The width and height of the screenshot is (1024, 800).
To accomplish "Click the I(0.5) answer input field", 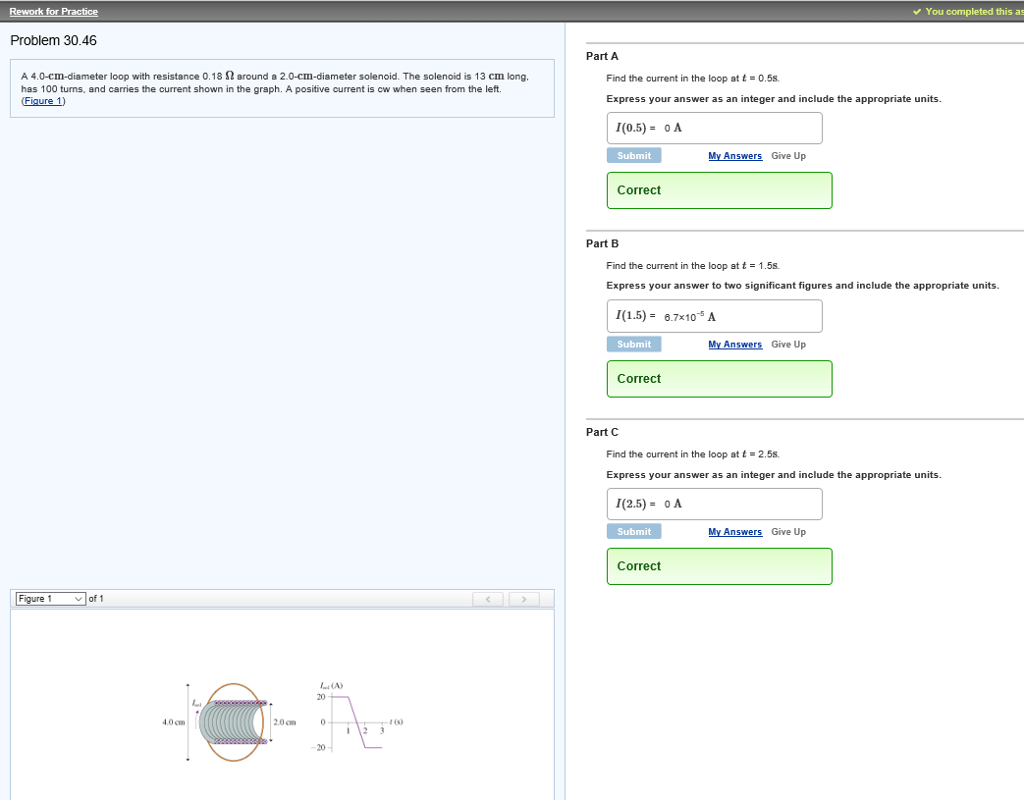I will pyautogui.click(x=714, y=127).
